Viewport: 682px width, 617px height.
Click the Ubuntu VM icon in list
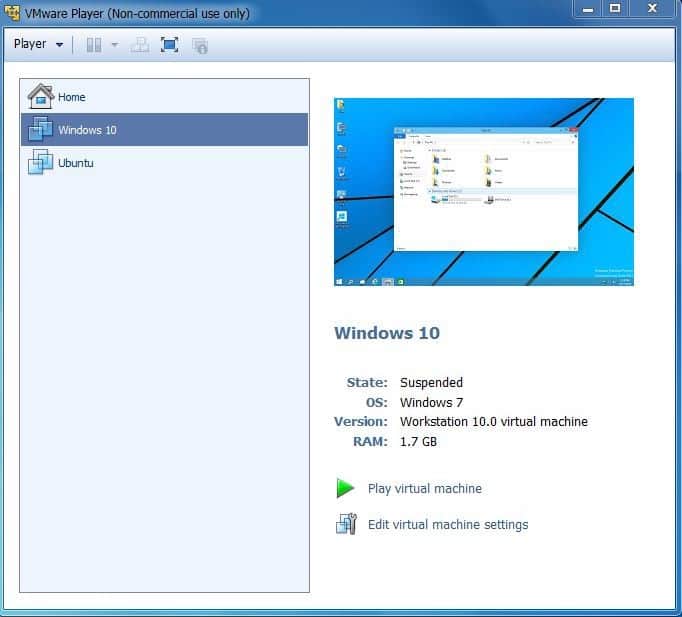point(40,162)
